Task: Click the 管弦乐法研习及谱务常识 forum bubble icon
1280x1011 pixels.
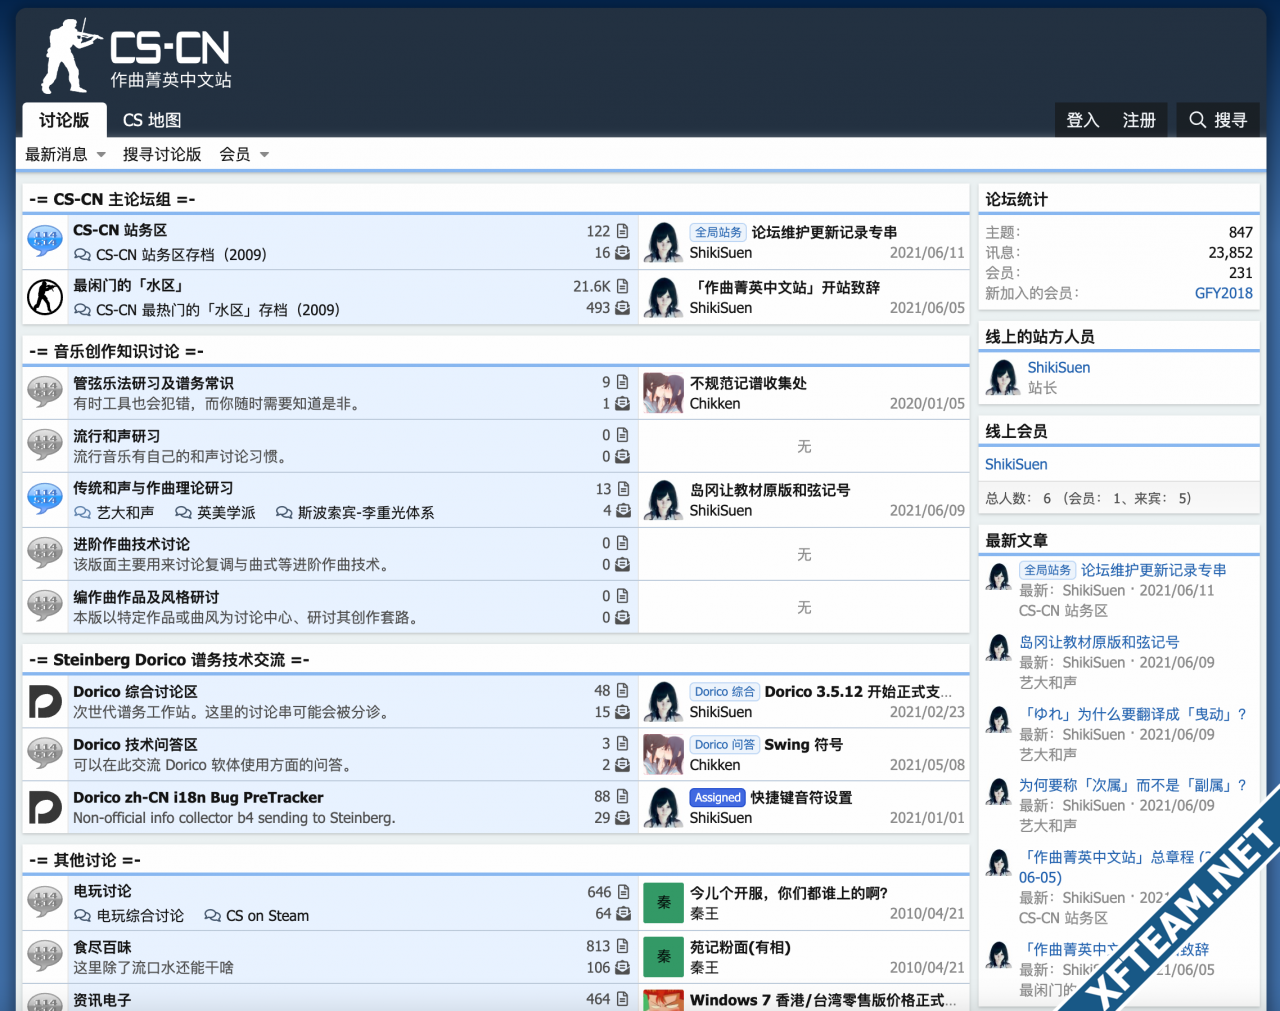Action: pyautogui.click(x=45, y=393)
